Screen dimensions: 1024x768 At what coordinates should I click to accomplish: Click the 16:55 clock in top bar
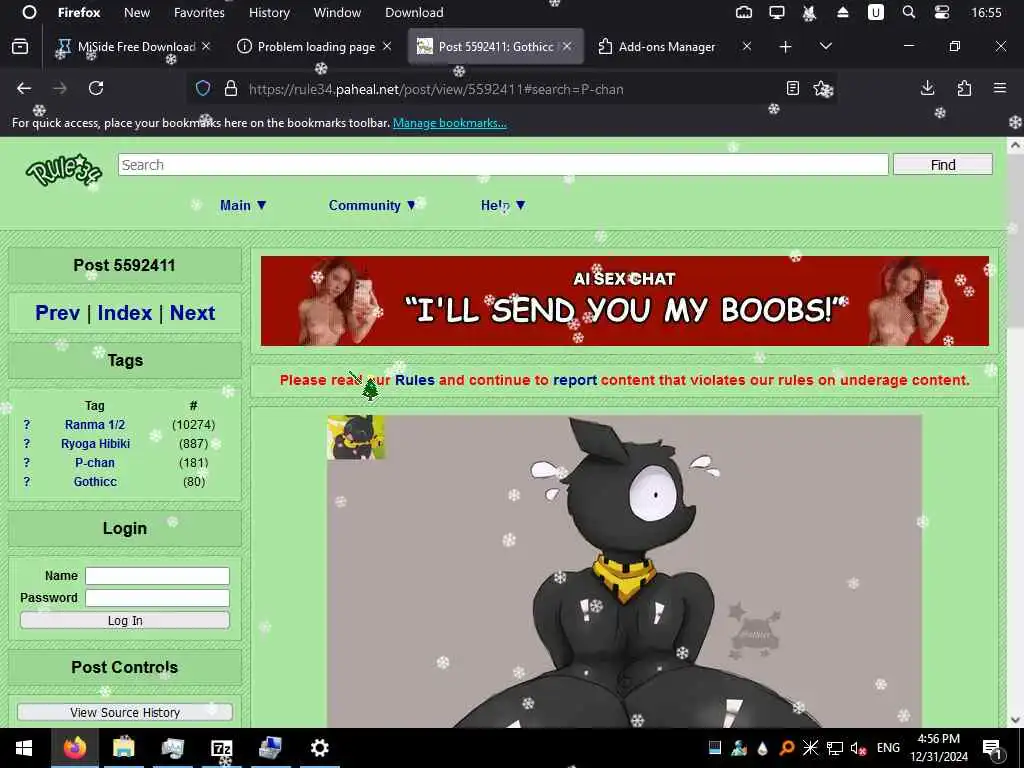986,12
